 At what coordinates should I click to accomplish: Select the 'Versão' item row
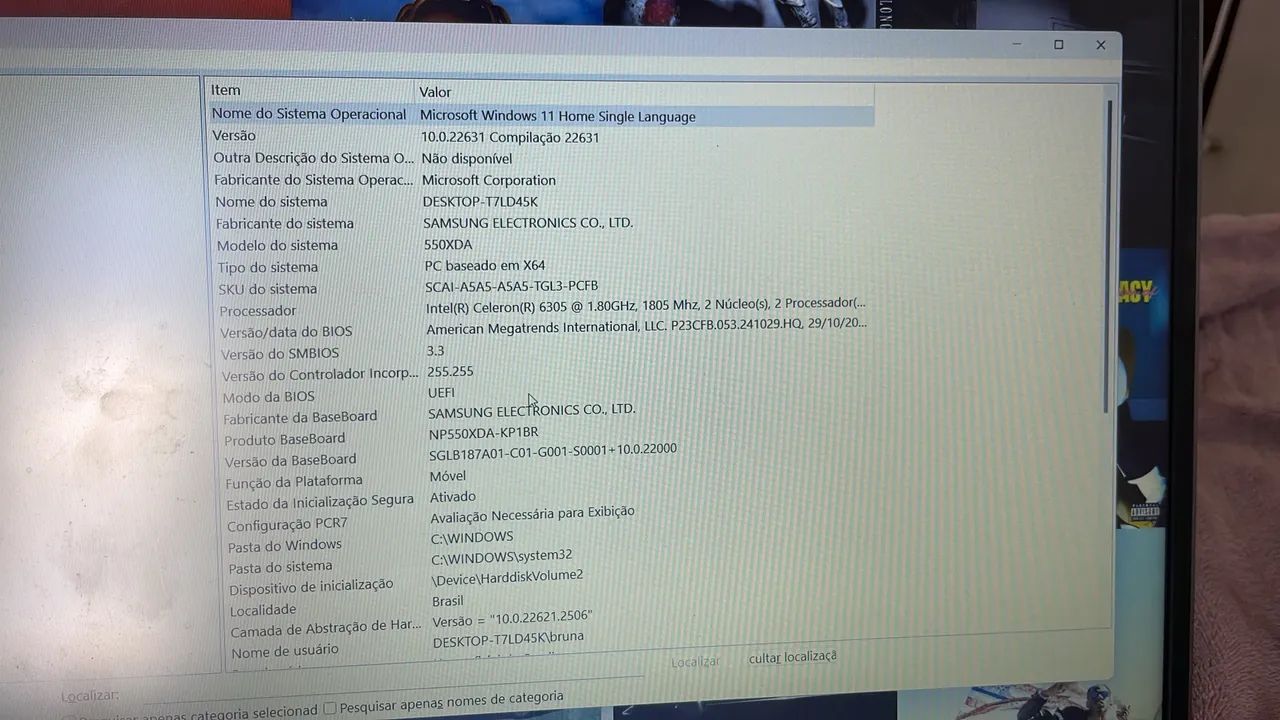(234, 135)
